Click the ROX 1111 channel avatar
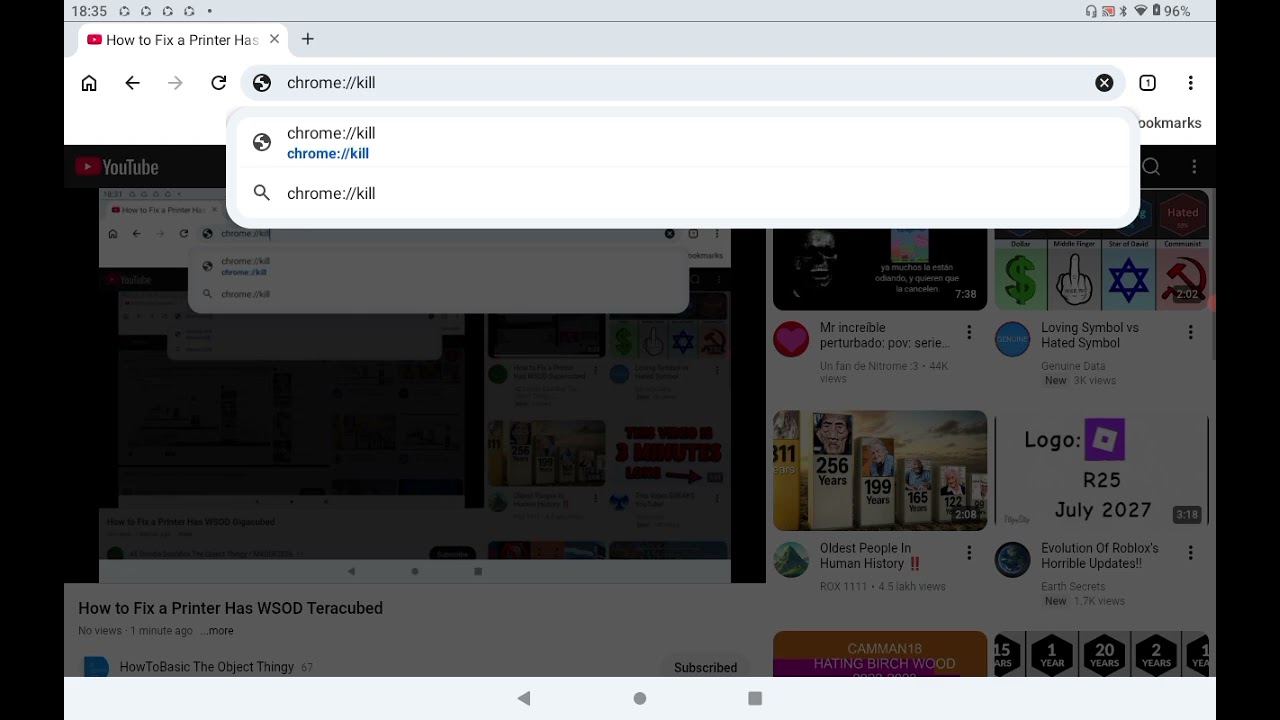 (792, 560)
